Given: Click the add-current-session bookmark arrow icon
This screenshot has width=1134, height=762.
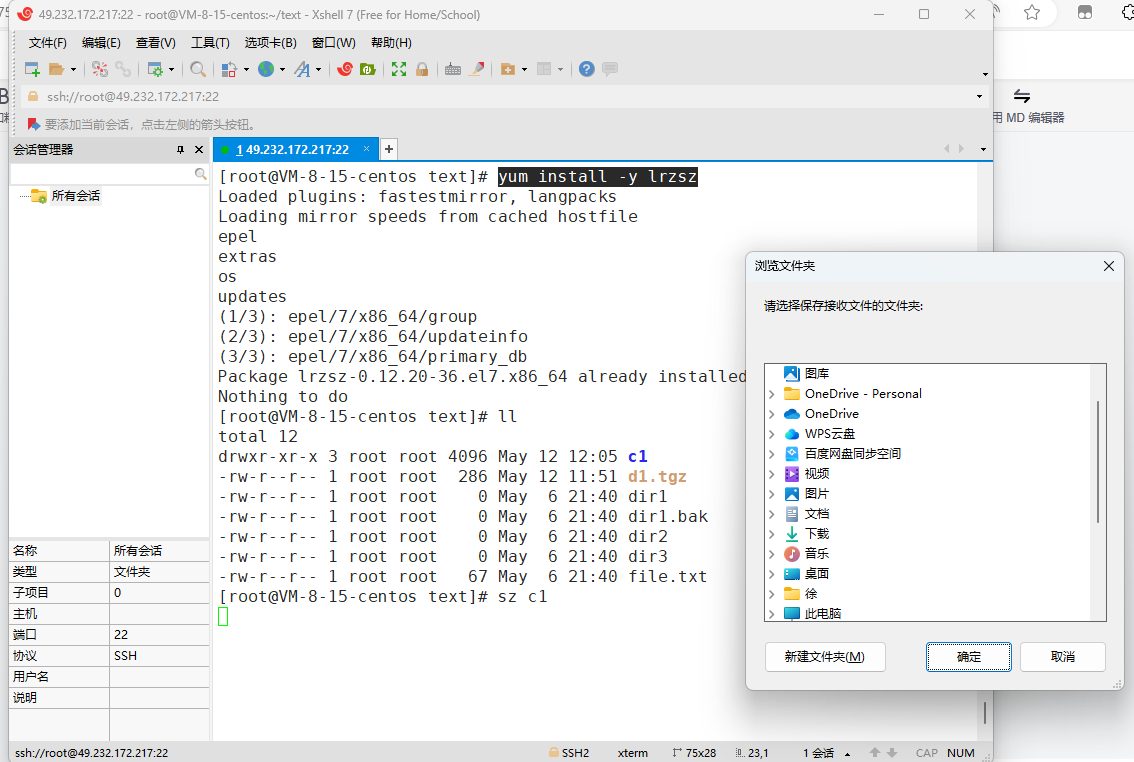Looking at the screenshot, I should [x=33, y=124].
